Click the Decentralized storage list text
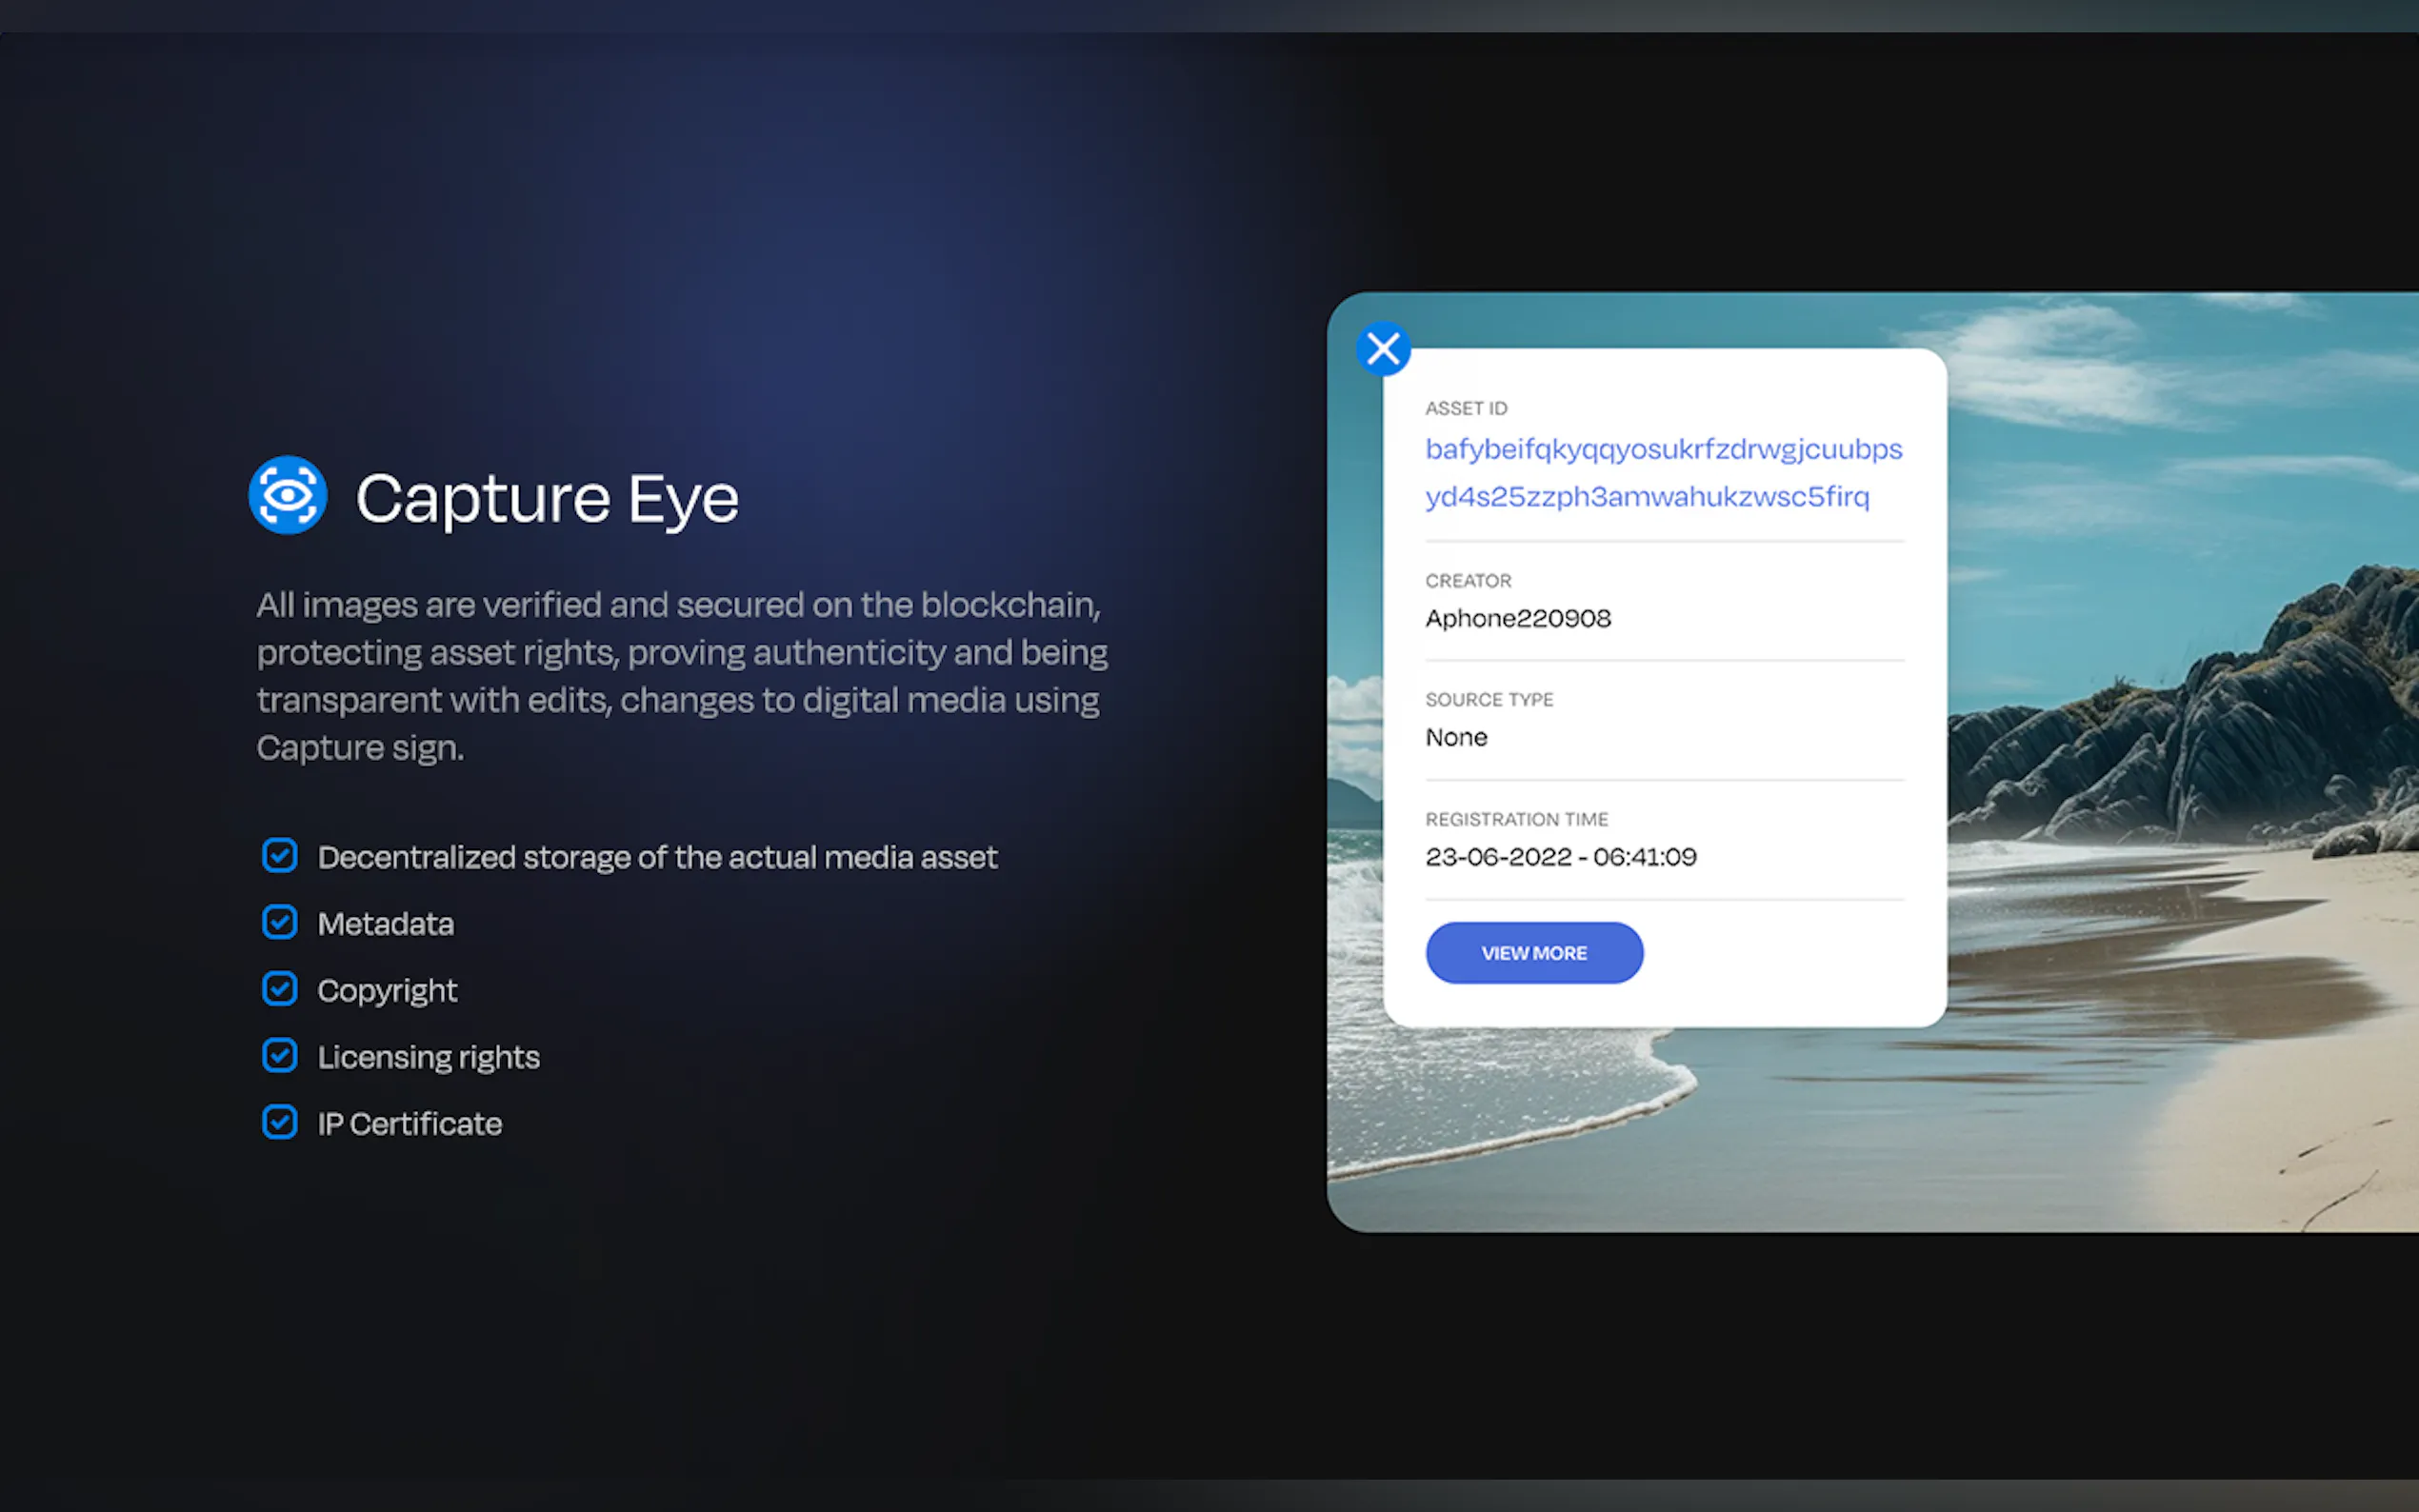The width and height of the screenshot is (2419, 1512). [x=657, y=857]
